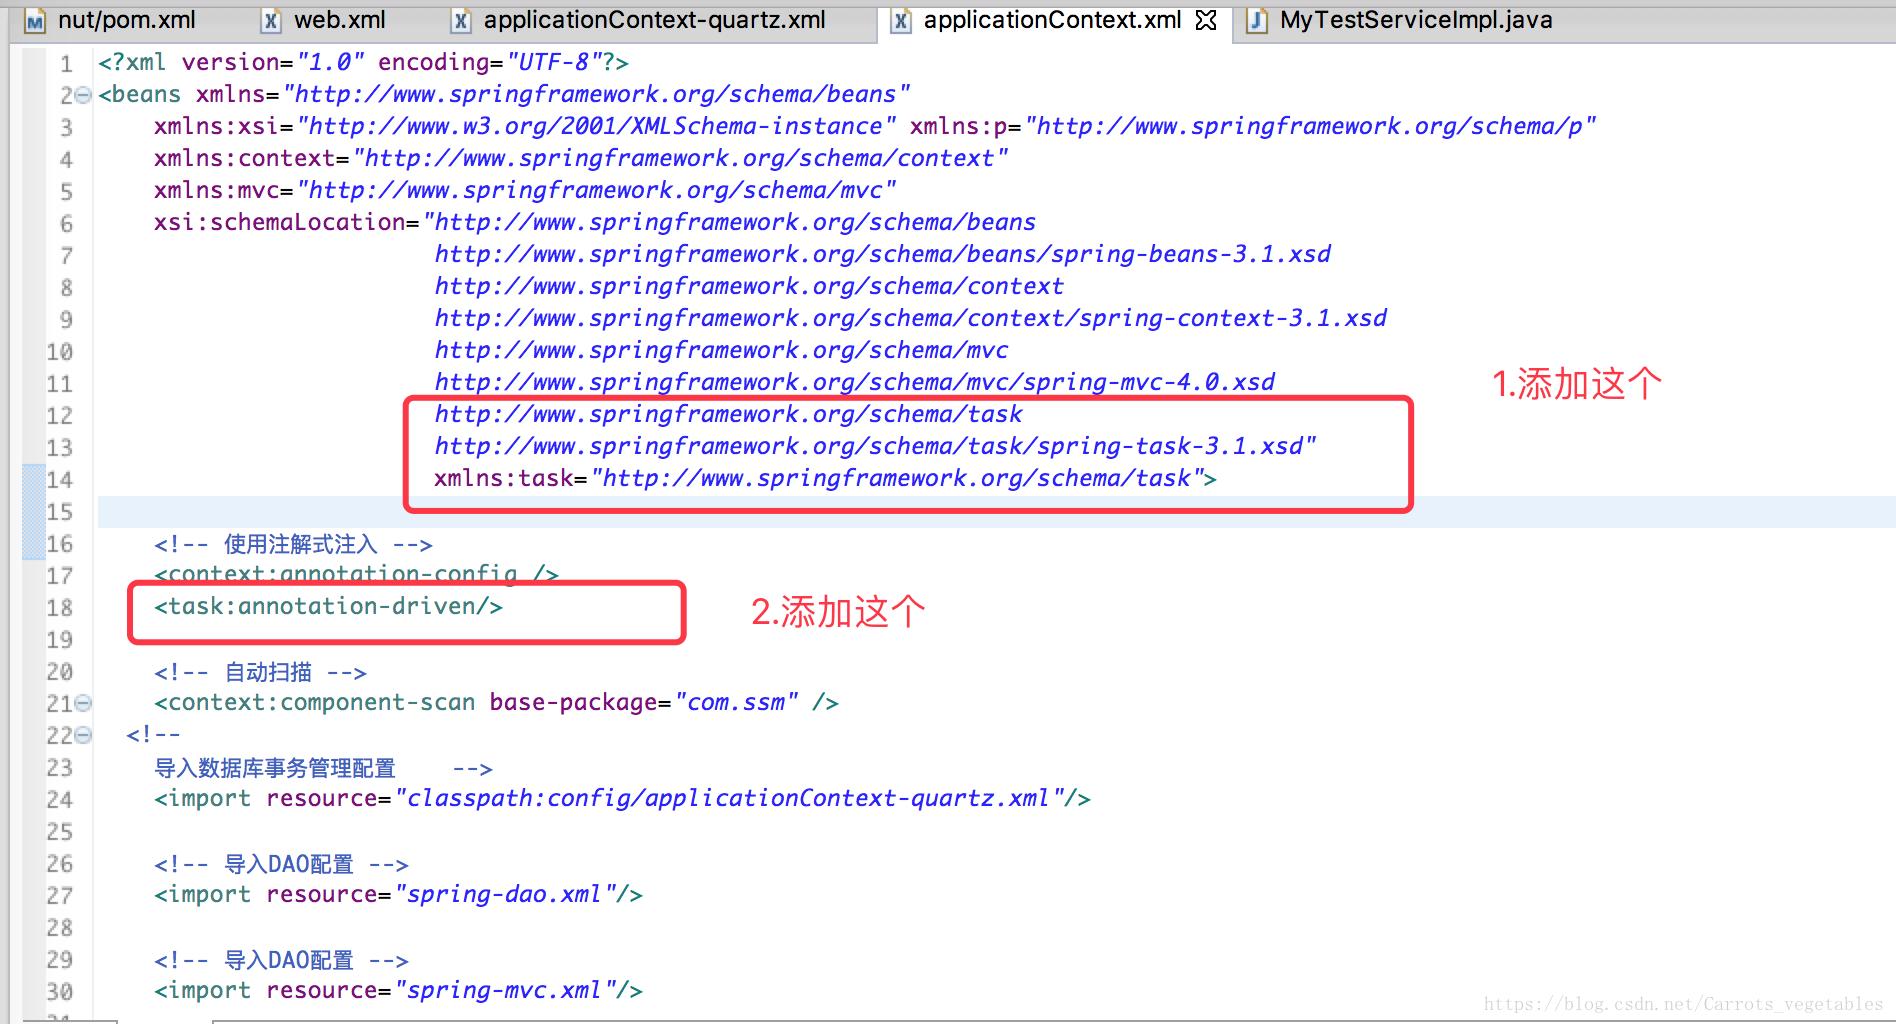The width and height of the screenshot is (1896, 1024).
Task: Collapse the beans element fold on line 2
Action: pyautogui.click(x=84, y=96)
